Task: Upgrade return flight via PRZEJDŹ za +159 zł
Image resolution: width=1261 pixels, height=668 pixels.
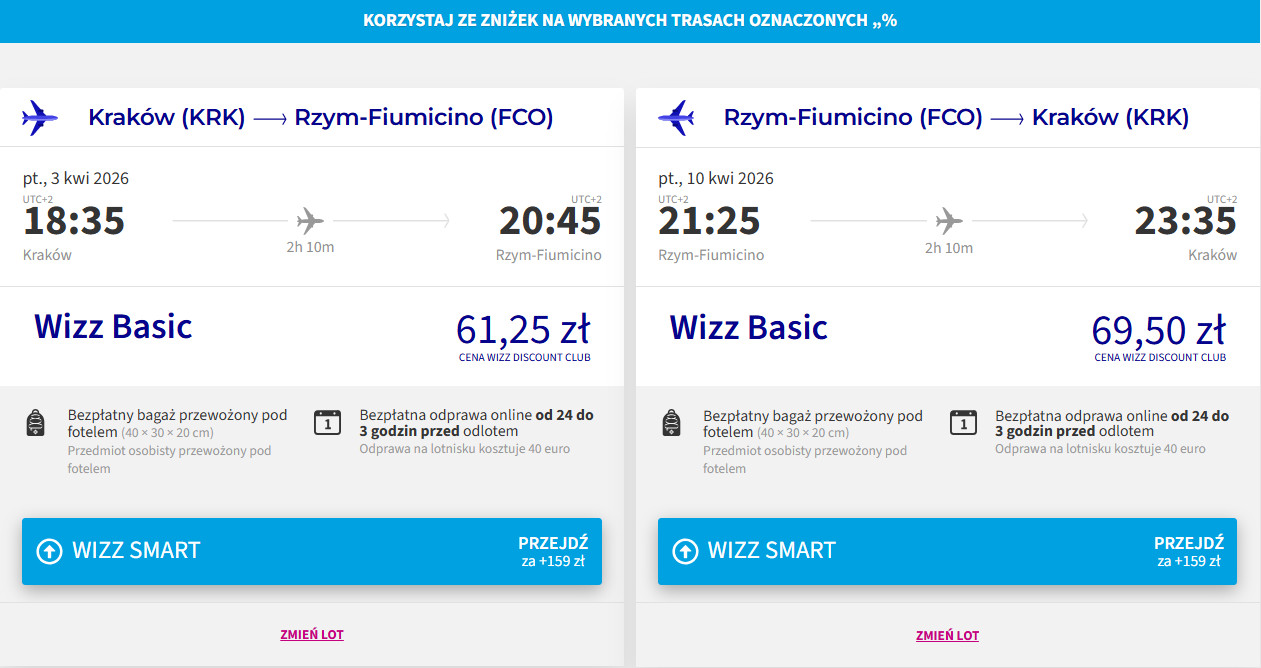Action: pyautogui.click(x=1188, y=551)
